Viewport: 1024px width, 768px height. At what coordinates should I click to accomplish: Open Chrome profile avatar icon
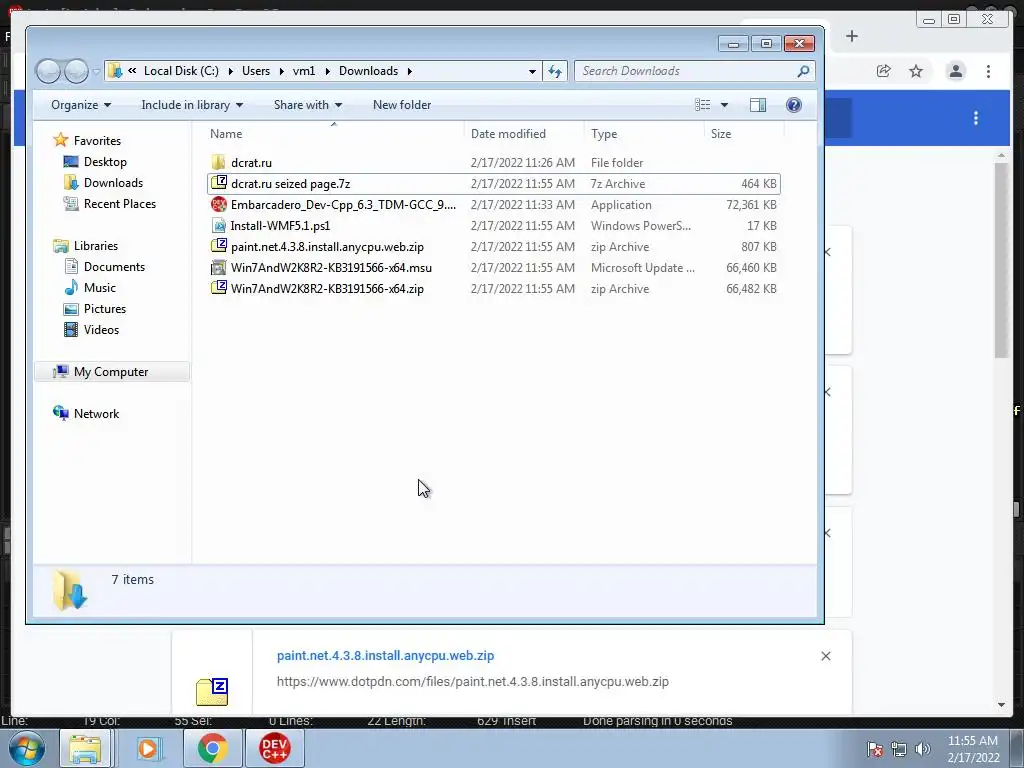click(955, 71)
